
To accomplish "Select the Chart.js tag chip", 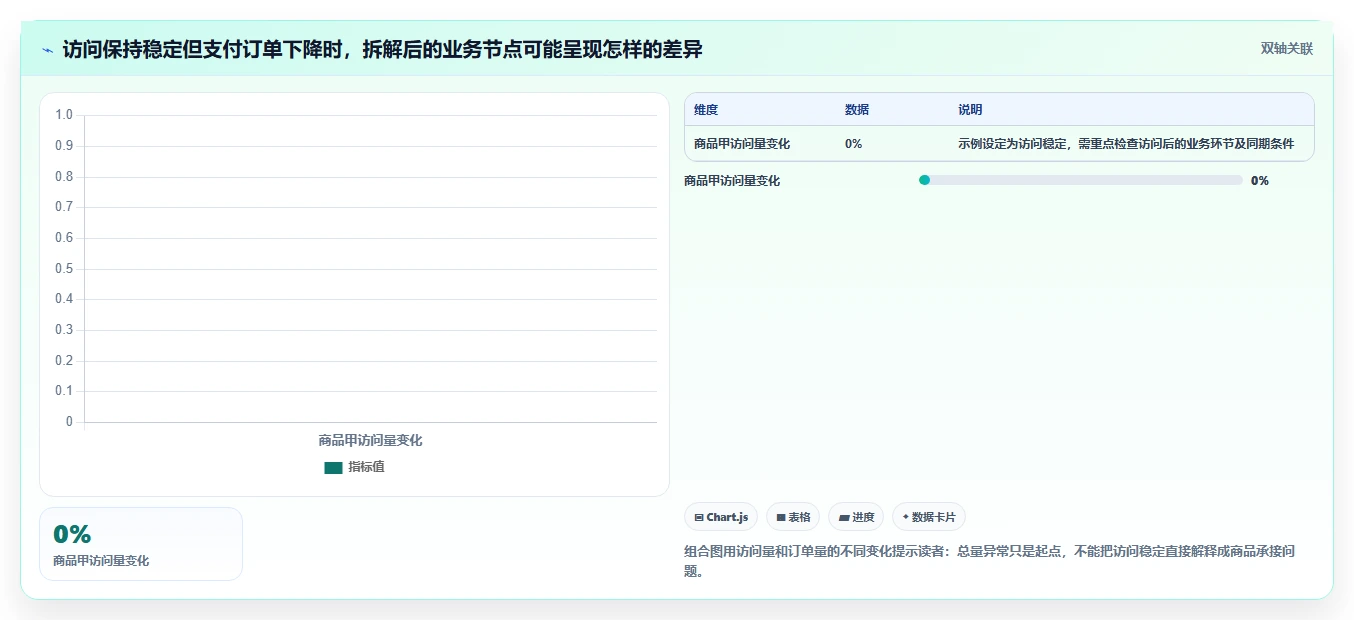I will [721, 517].
